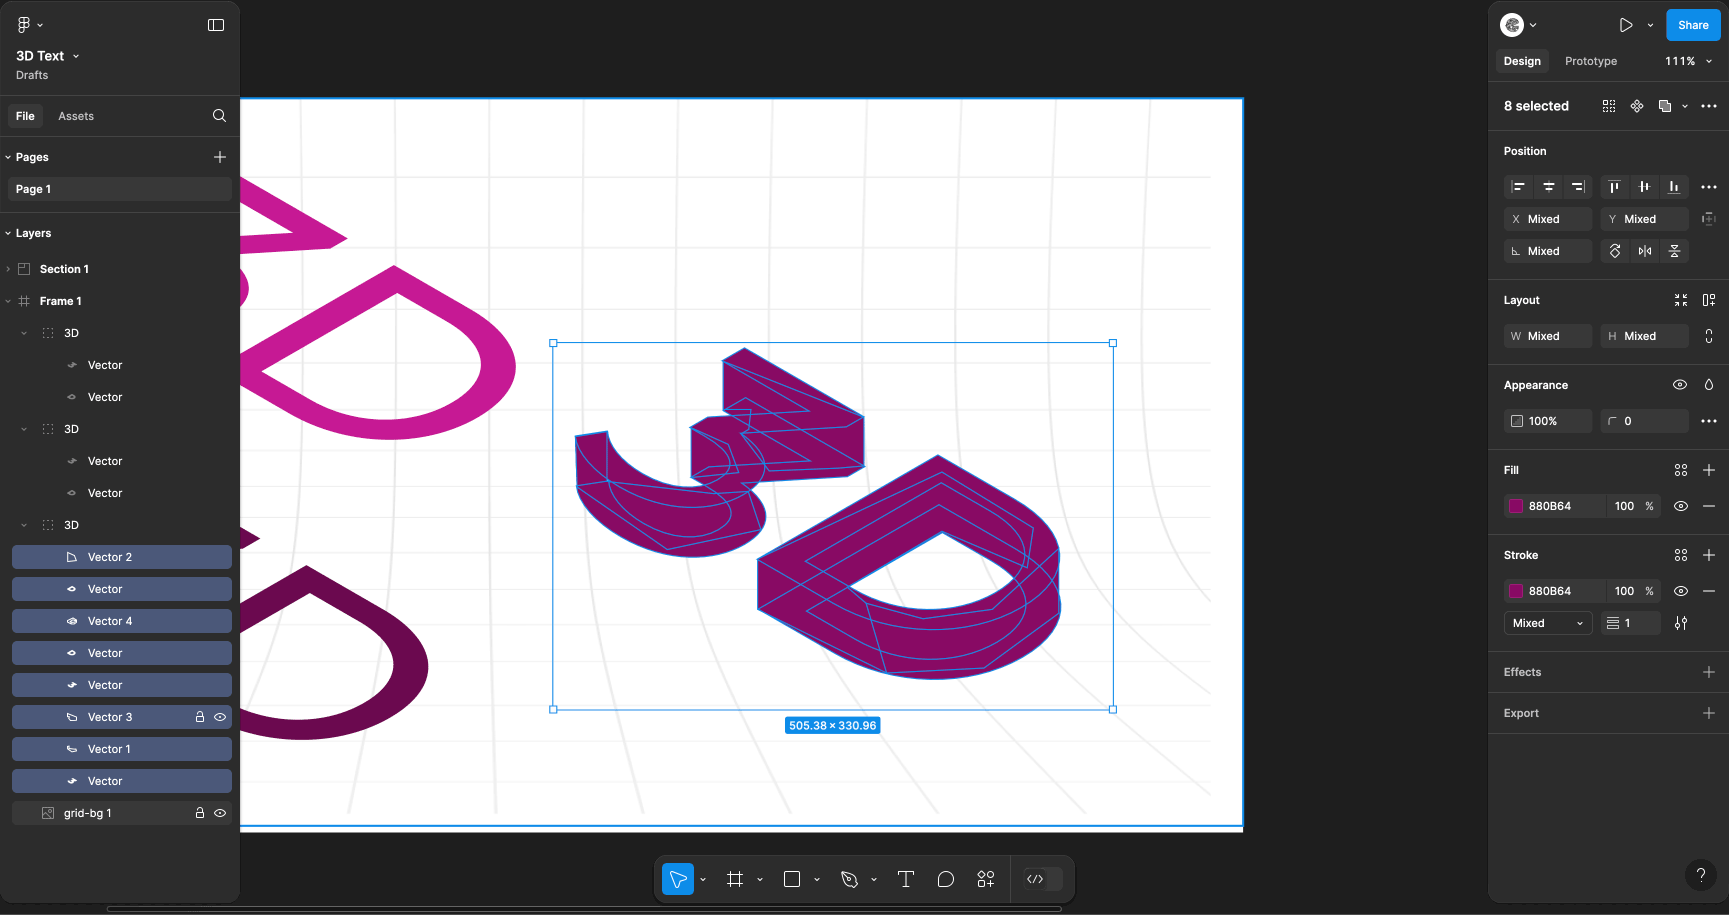Screen dimensions: 1729x915
Task: Align selection to the left
Action: 1518,187
